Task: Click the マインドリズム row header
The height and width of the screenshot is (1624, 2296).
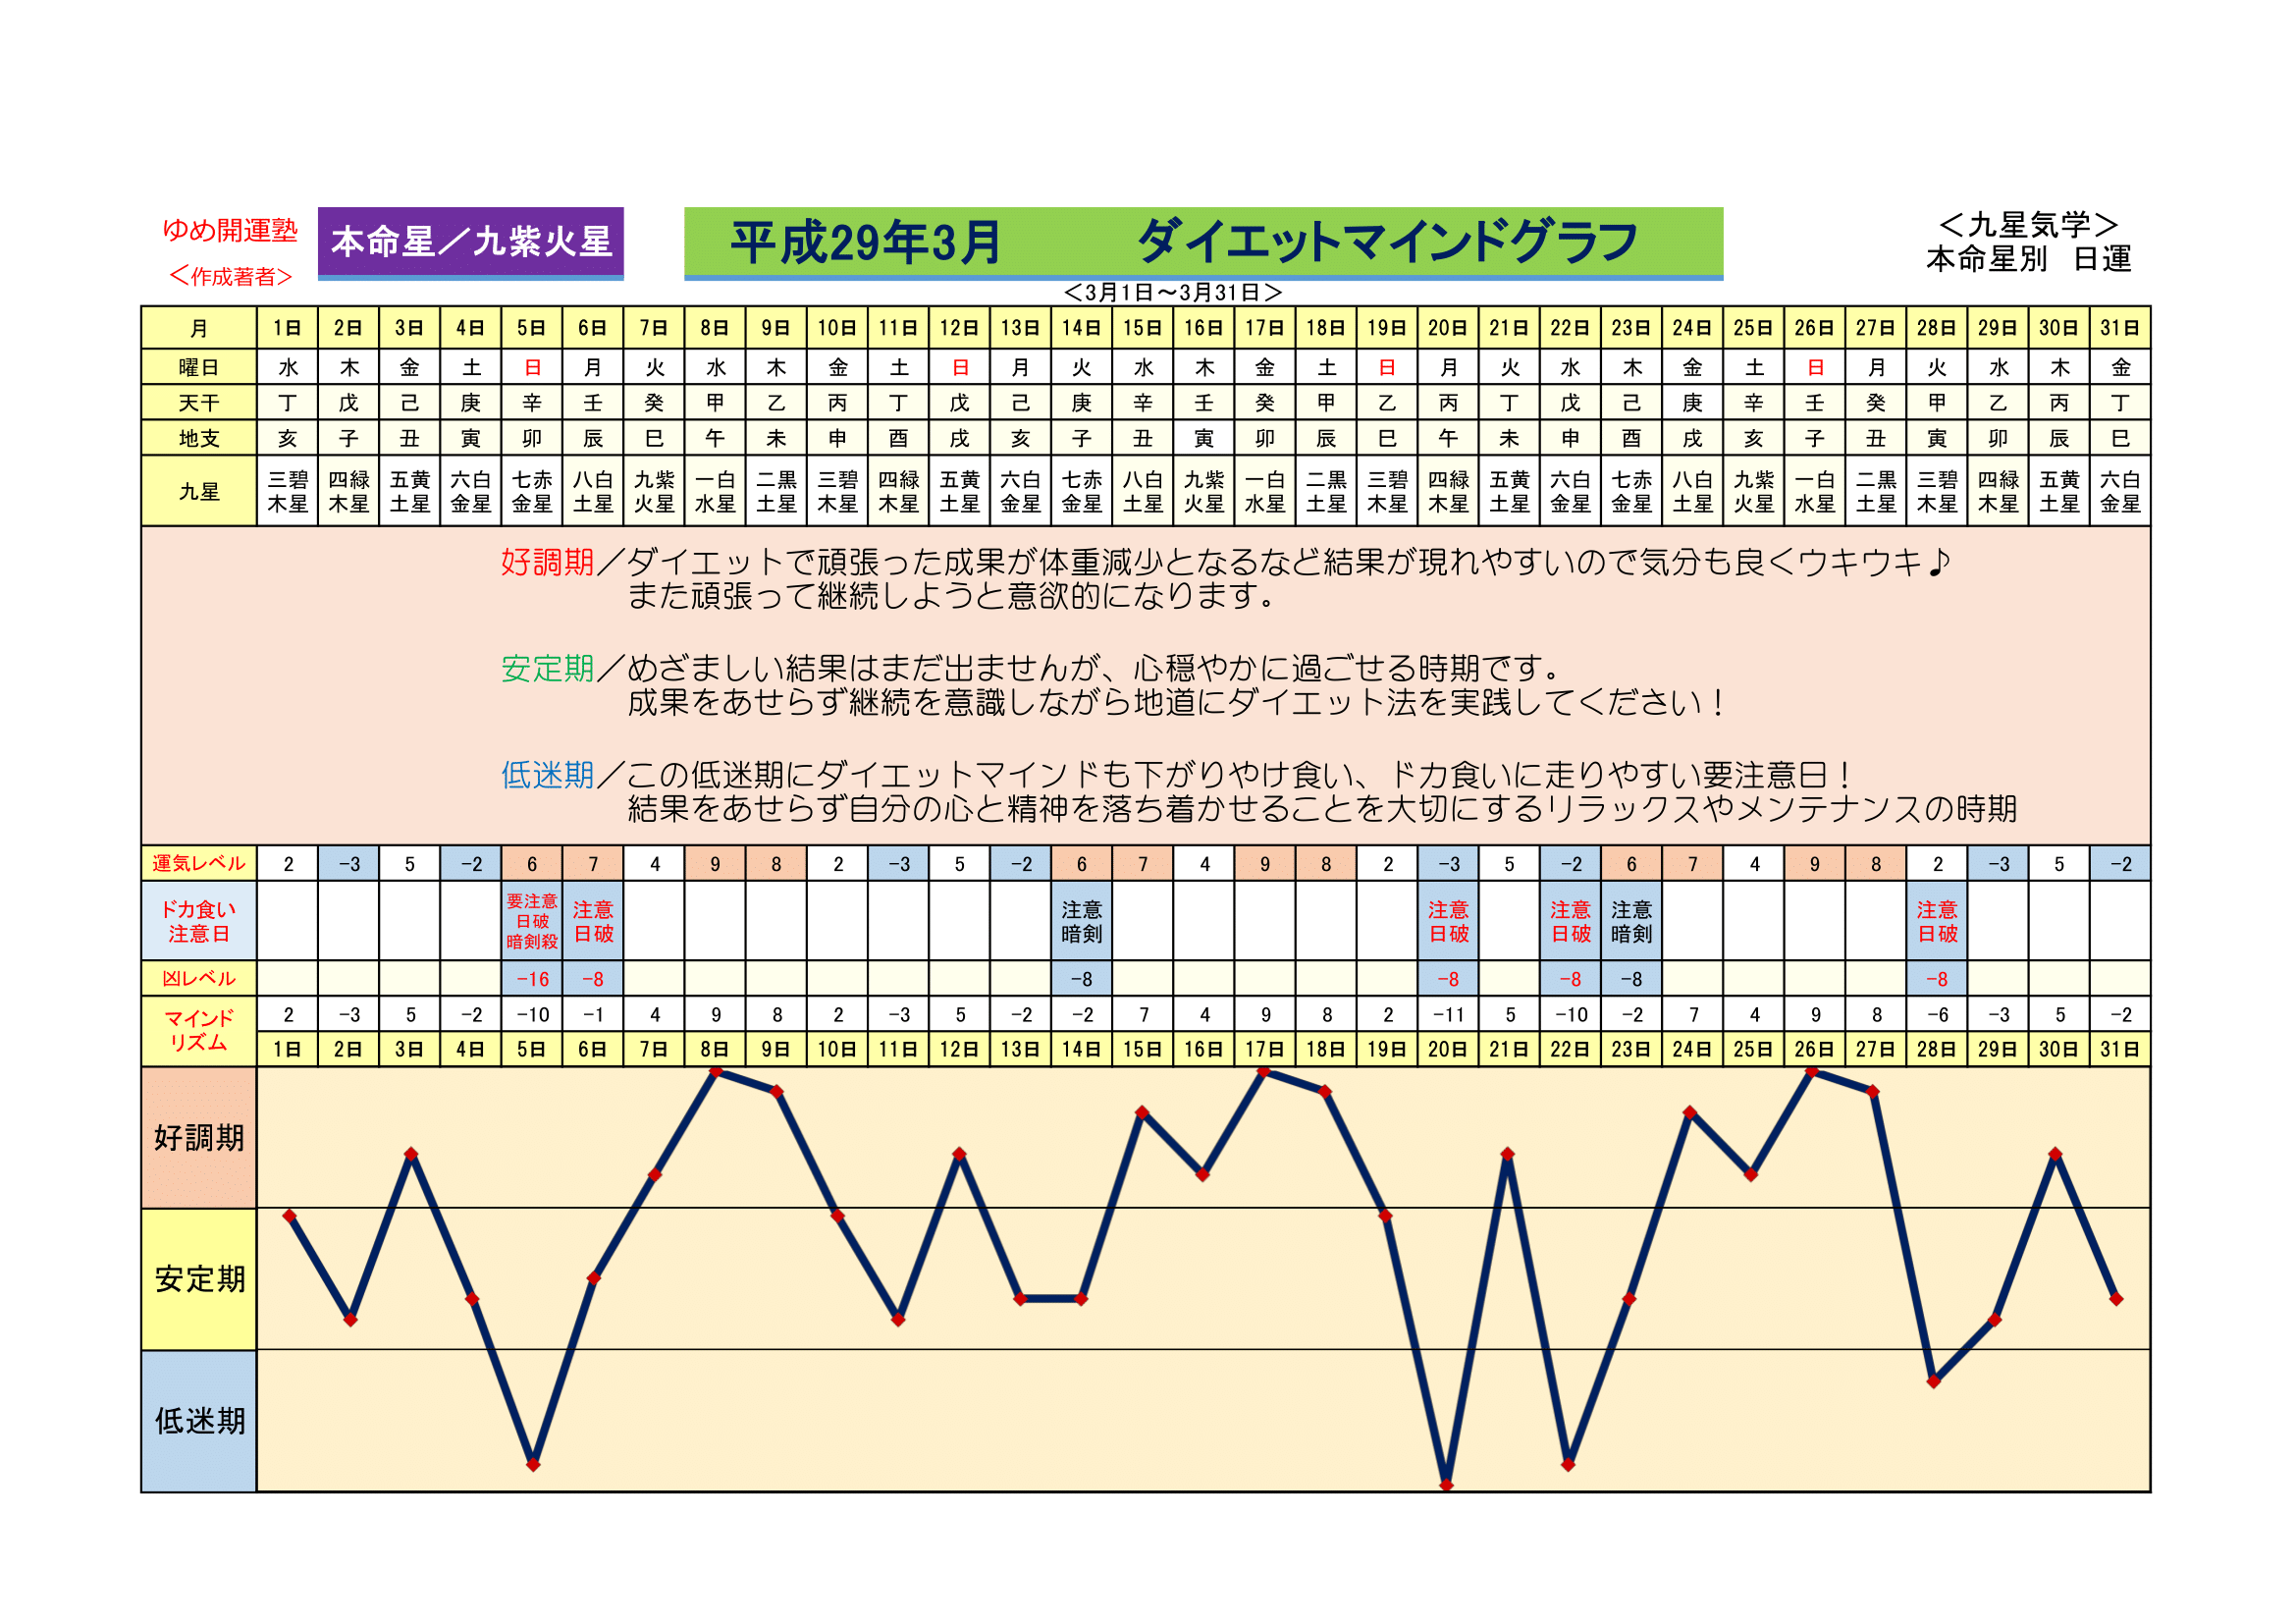Action: 199,1030
